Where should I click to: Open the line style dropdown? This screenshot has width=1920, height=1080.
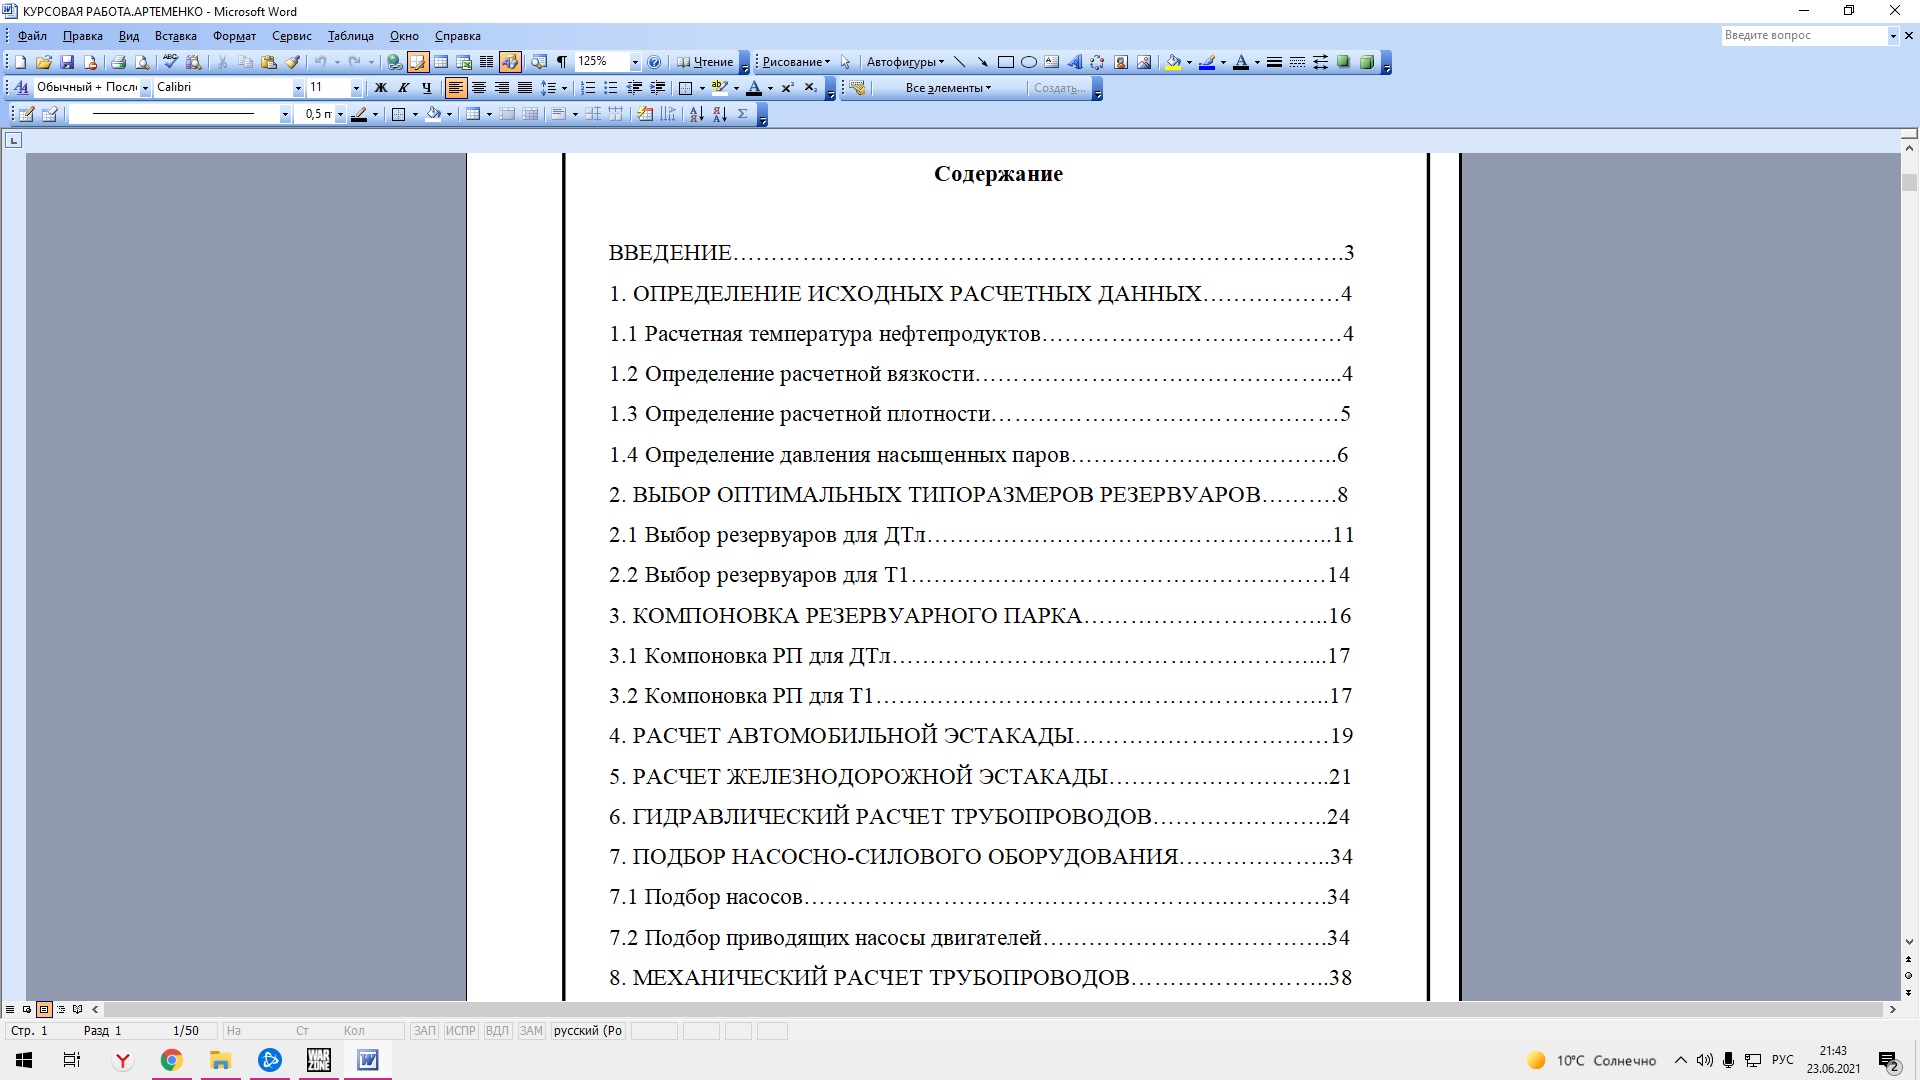[285, 114]
